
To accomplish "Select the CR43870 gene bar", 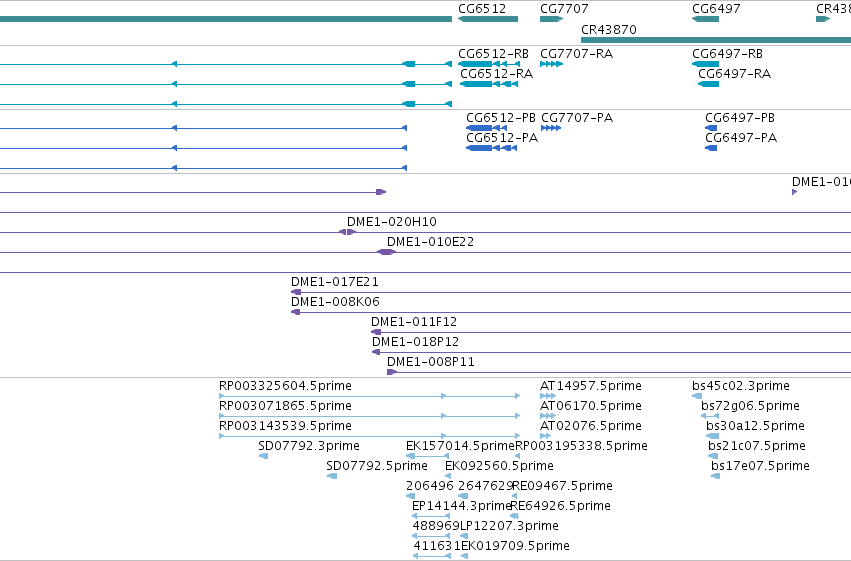I will [716, 40].
